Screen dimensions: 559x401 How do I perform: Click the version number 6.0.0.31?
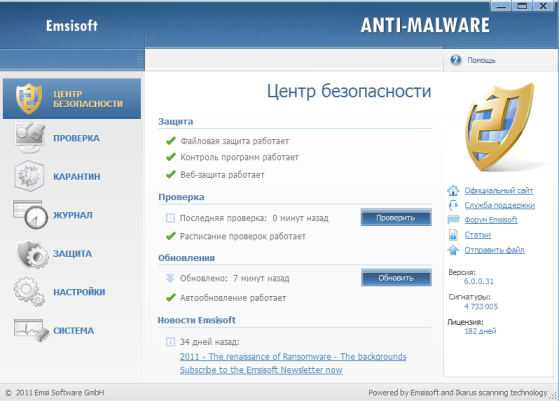click(x=479, y=281)
